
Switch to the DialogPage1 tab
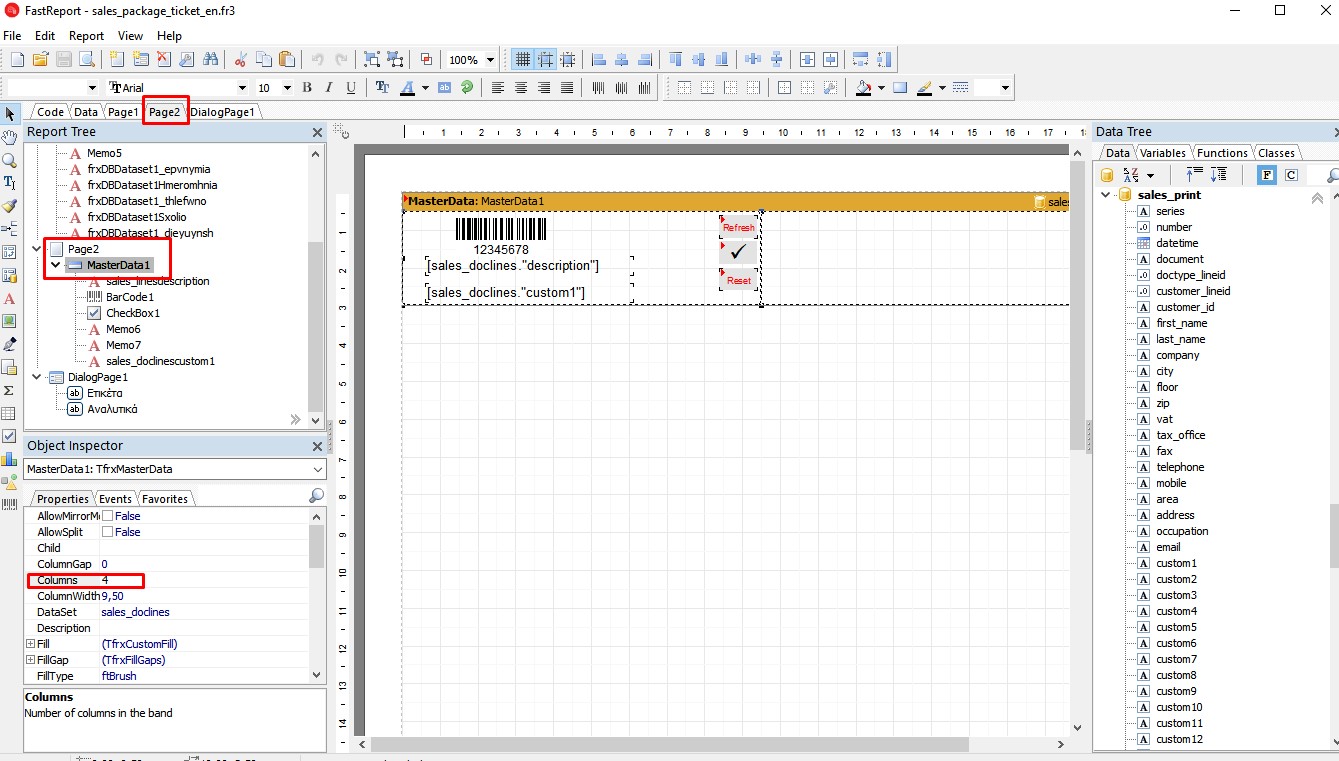tap(223, 112)
